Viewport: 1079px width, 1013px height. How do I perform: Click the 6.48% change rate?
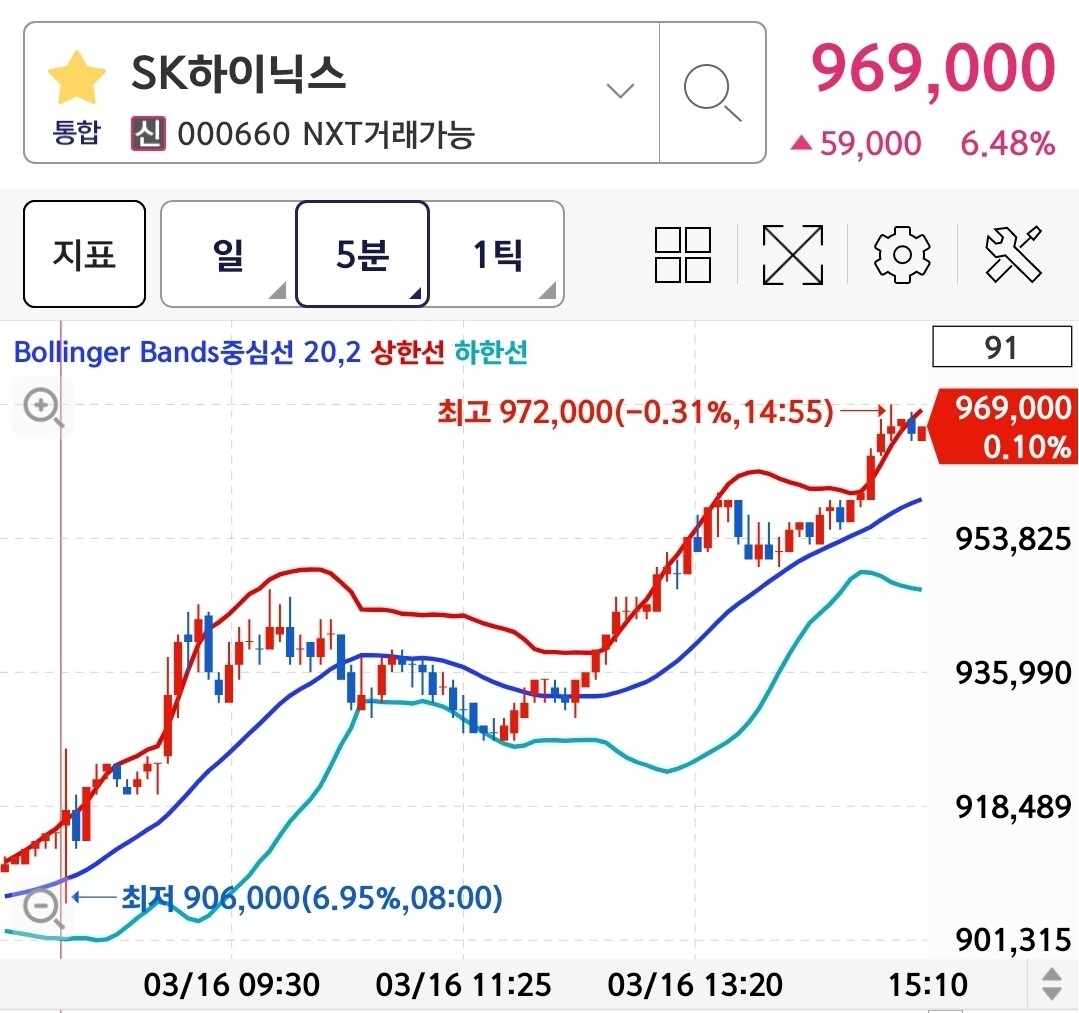point(1007,143)
